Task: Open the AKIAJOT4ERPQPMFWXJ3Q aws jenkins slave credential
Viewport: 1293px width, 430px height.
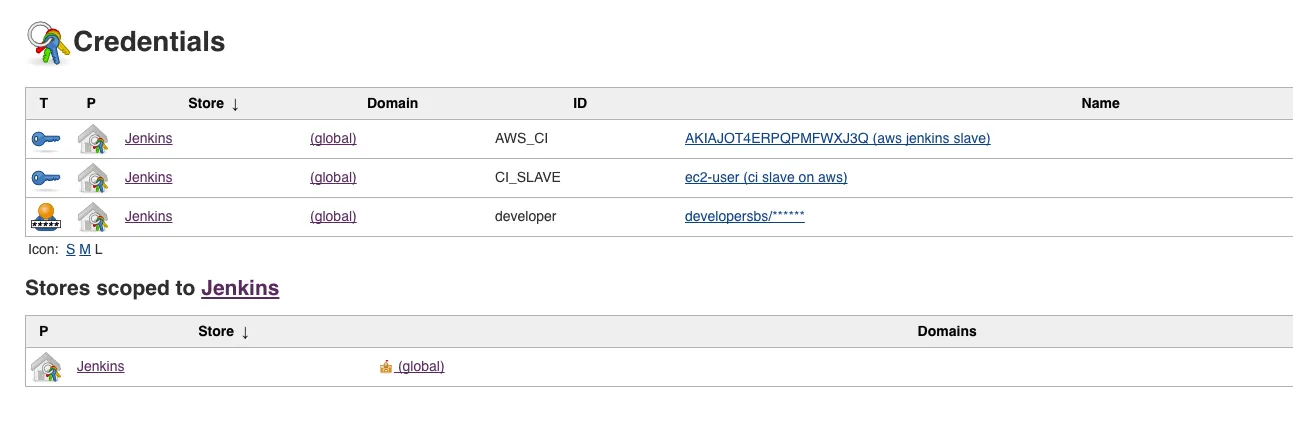Action: (x=837, y=139)
